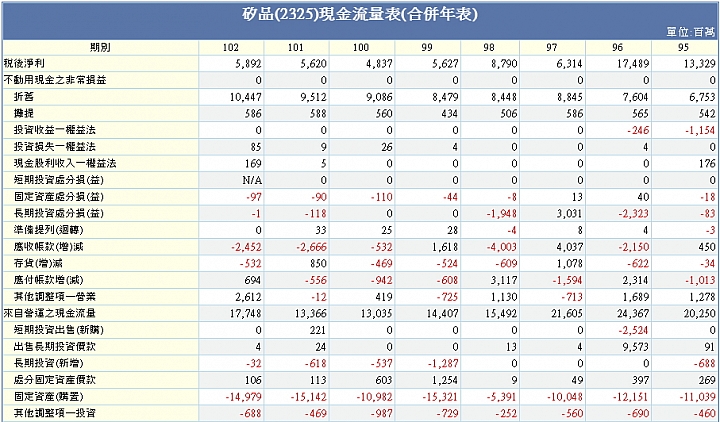Click the 攤提 row label
Image resolution: width=720 pixels, height=422 pixels.
[x=23, y=113]
